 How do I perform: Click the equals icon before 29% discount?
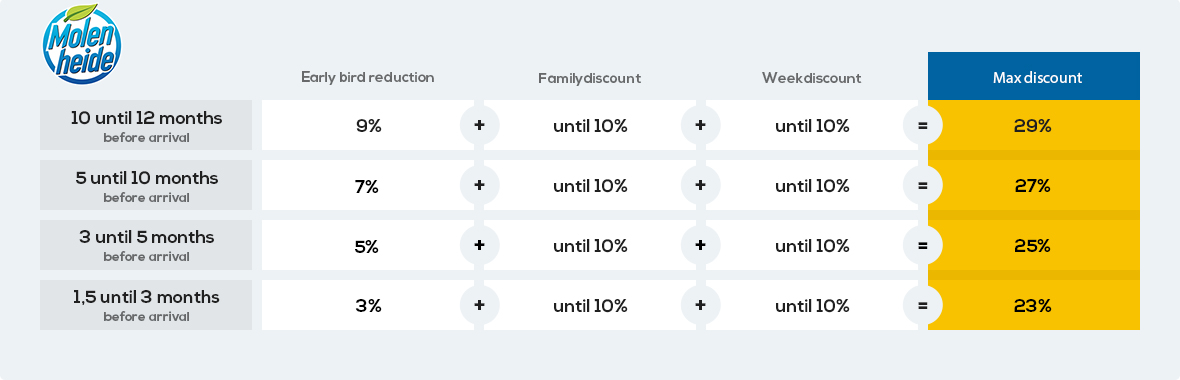(x=923, y=125)
